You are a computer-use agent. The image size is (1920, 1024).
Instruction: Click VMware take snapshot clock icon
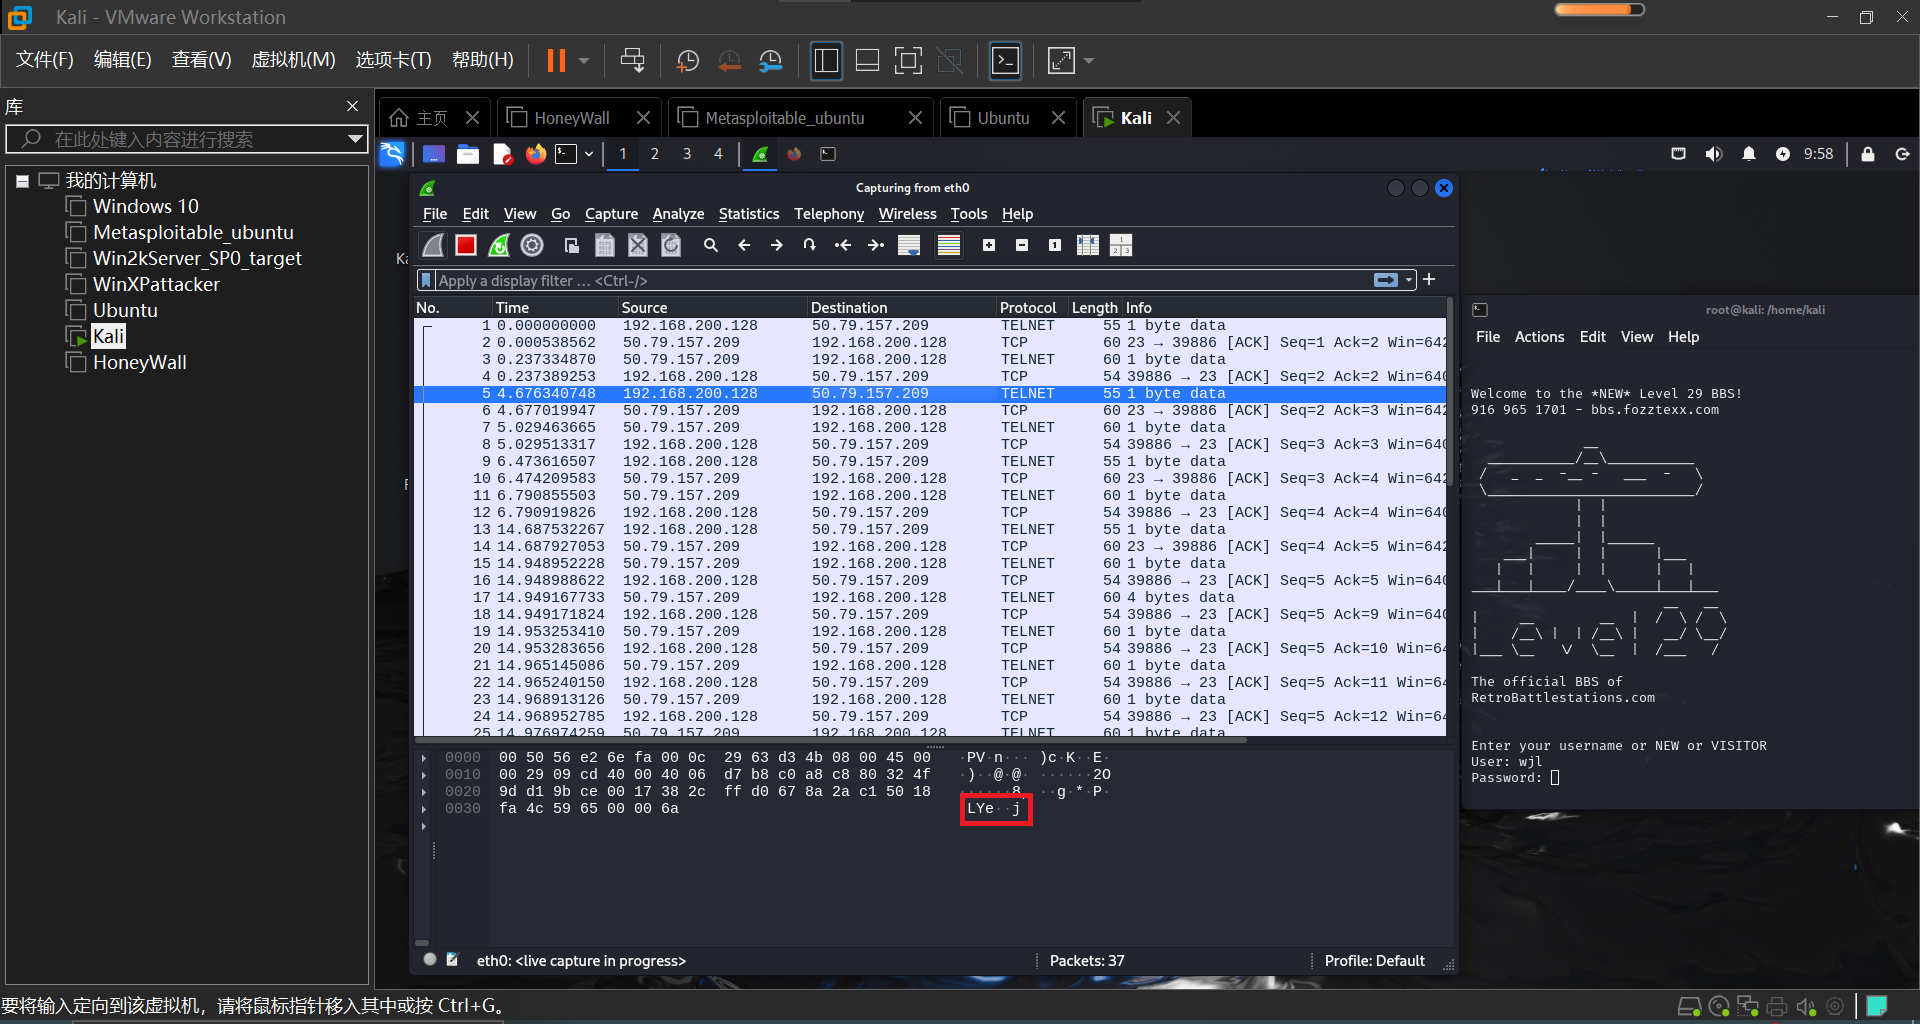pyautogui.click(x=688, y=61)
